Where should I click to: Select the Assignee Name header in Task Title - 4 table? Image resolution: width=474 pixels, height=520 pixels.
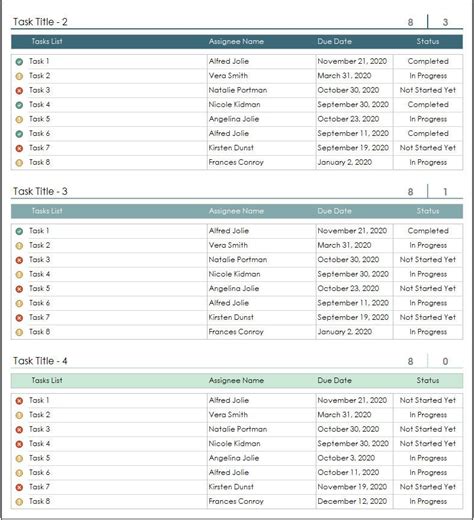coord(236,380)
